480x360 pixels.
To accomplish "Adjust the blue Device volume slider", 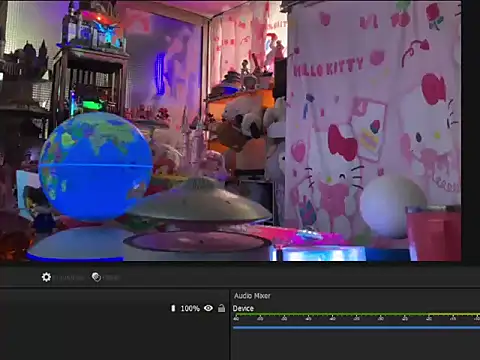I will [x=356, y=328].
